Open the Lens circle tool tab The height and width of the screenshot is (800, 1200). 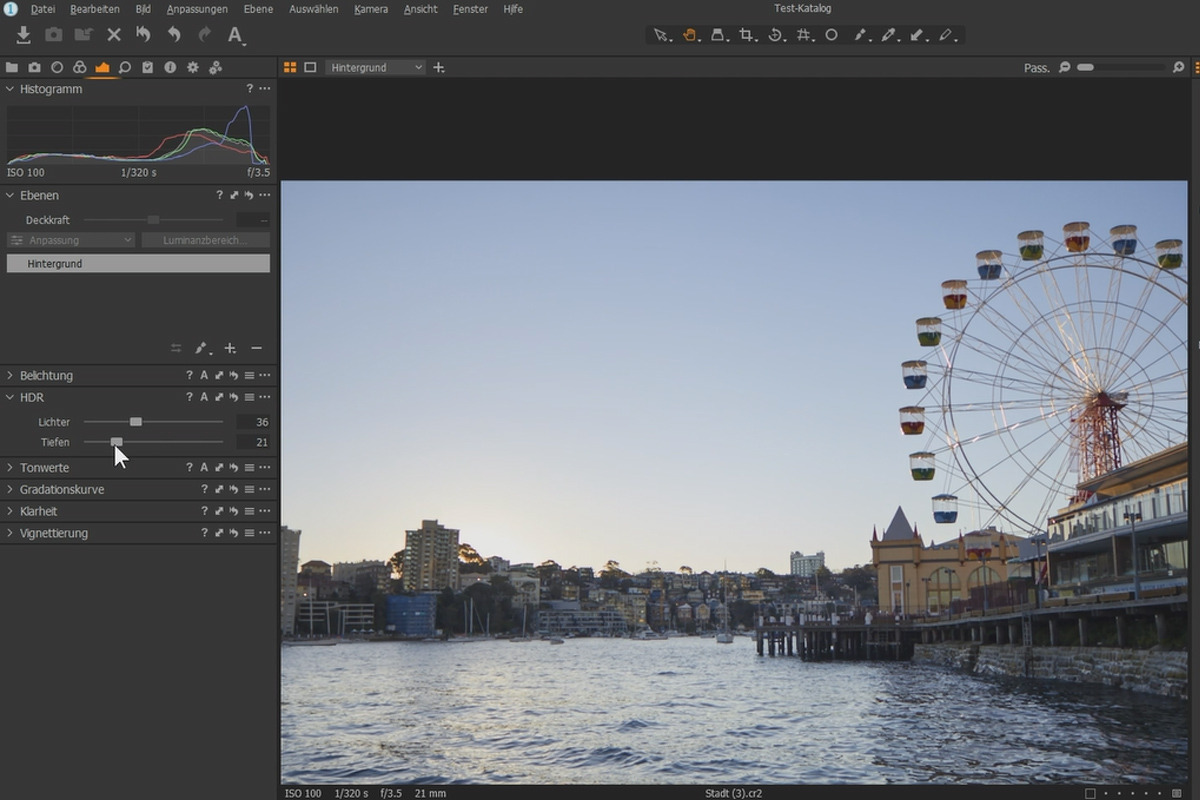(x=57, y=67)
